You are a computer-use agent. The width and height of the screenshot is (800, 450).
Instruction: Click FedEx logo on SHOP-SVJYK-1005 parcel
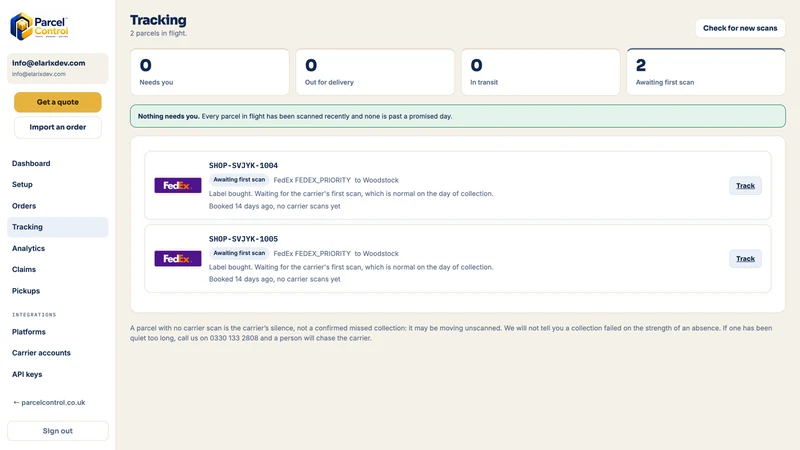(x=178, y=259)
